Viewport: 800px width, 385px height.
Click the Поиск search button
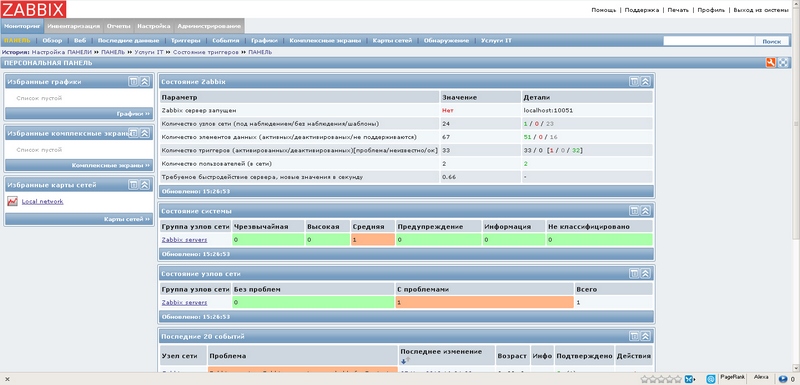tap(771, 41)
